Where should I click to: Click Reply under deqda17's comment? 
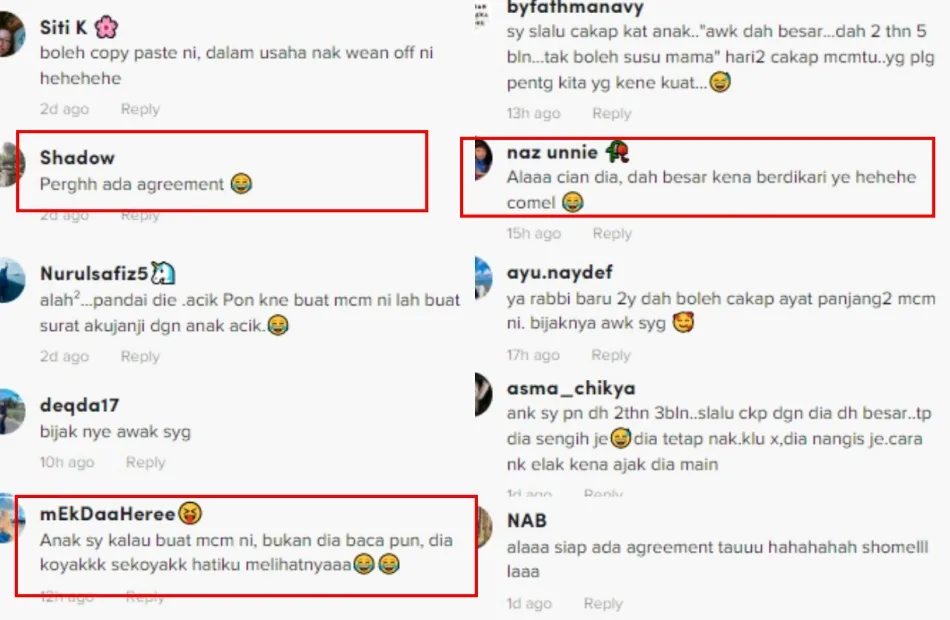coord(145,462)
